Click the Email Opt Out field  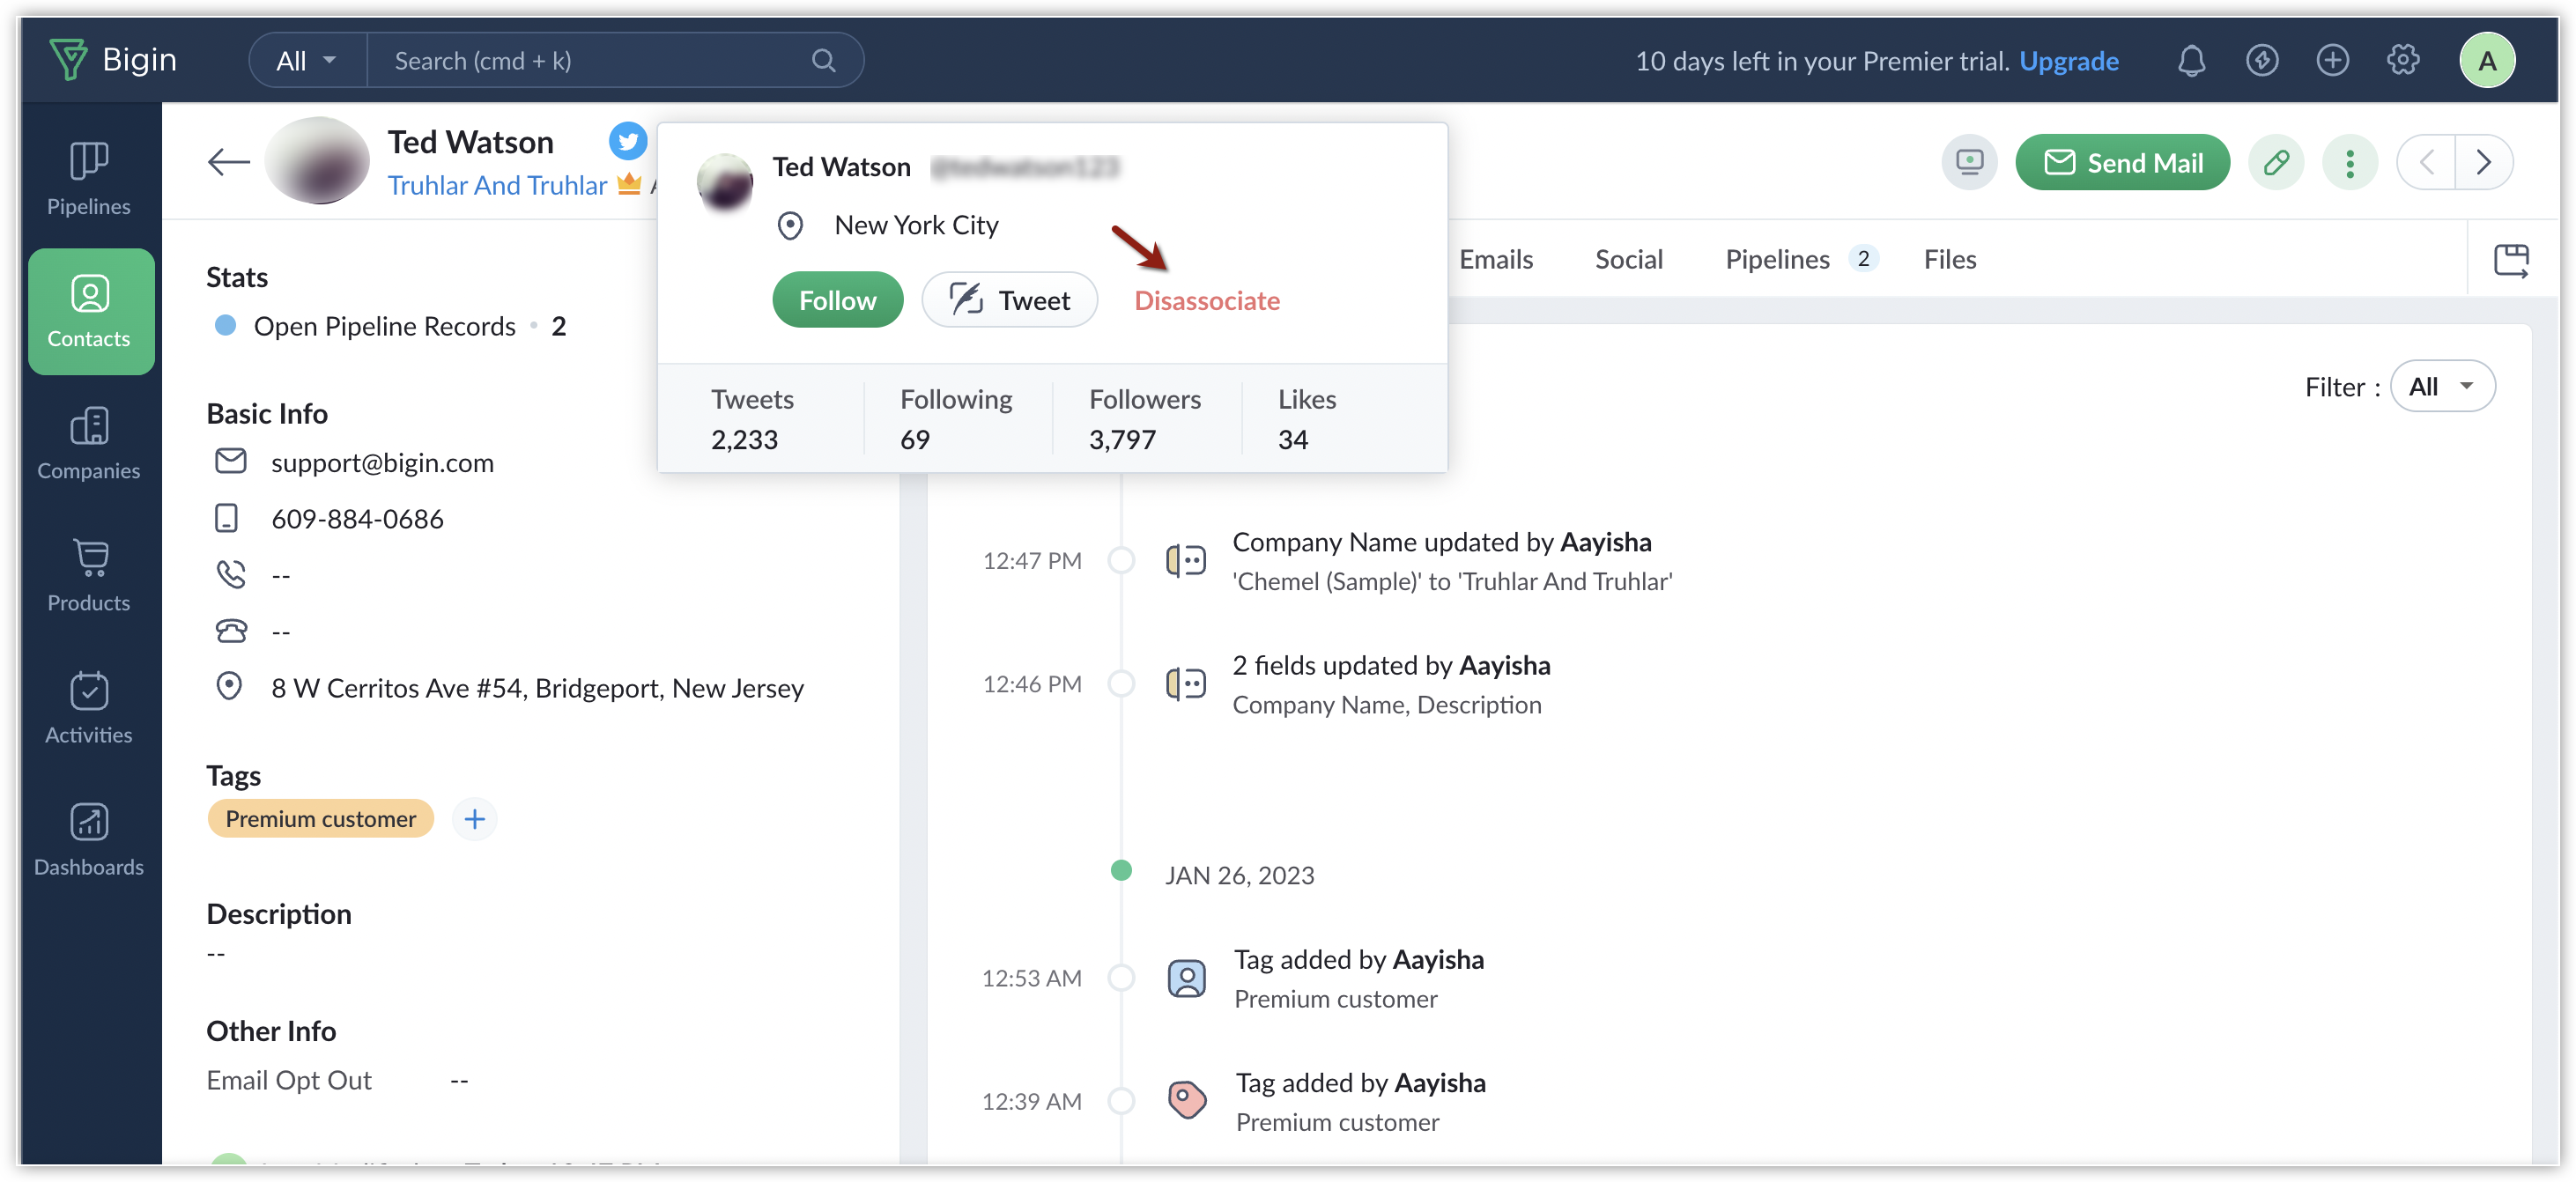[x=338, y=1080]
